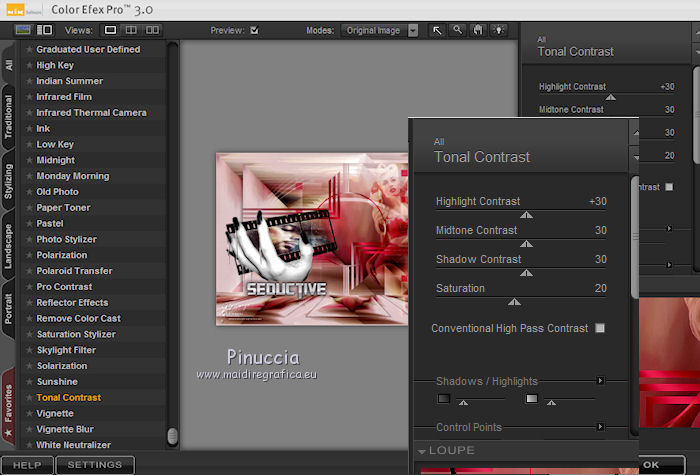Enable Conventional High Pass Contrast checkbox in enlarged panel
The height and width of the screenshot is (475, 700).
pos(600,328)
